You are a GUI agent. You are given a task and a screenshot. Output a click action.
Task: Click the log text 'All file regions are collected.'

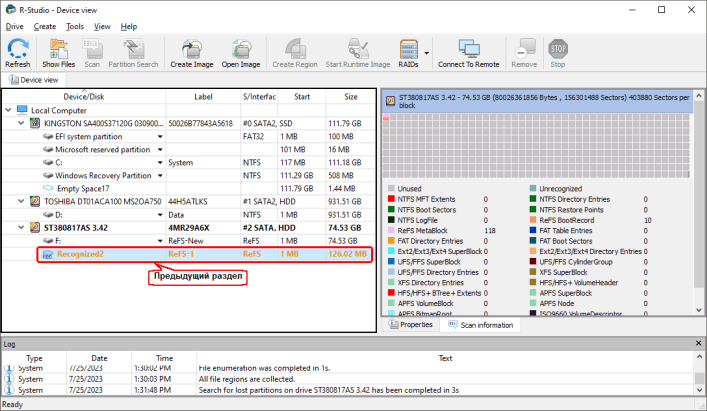point(247,379)
